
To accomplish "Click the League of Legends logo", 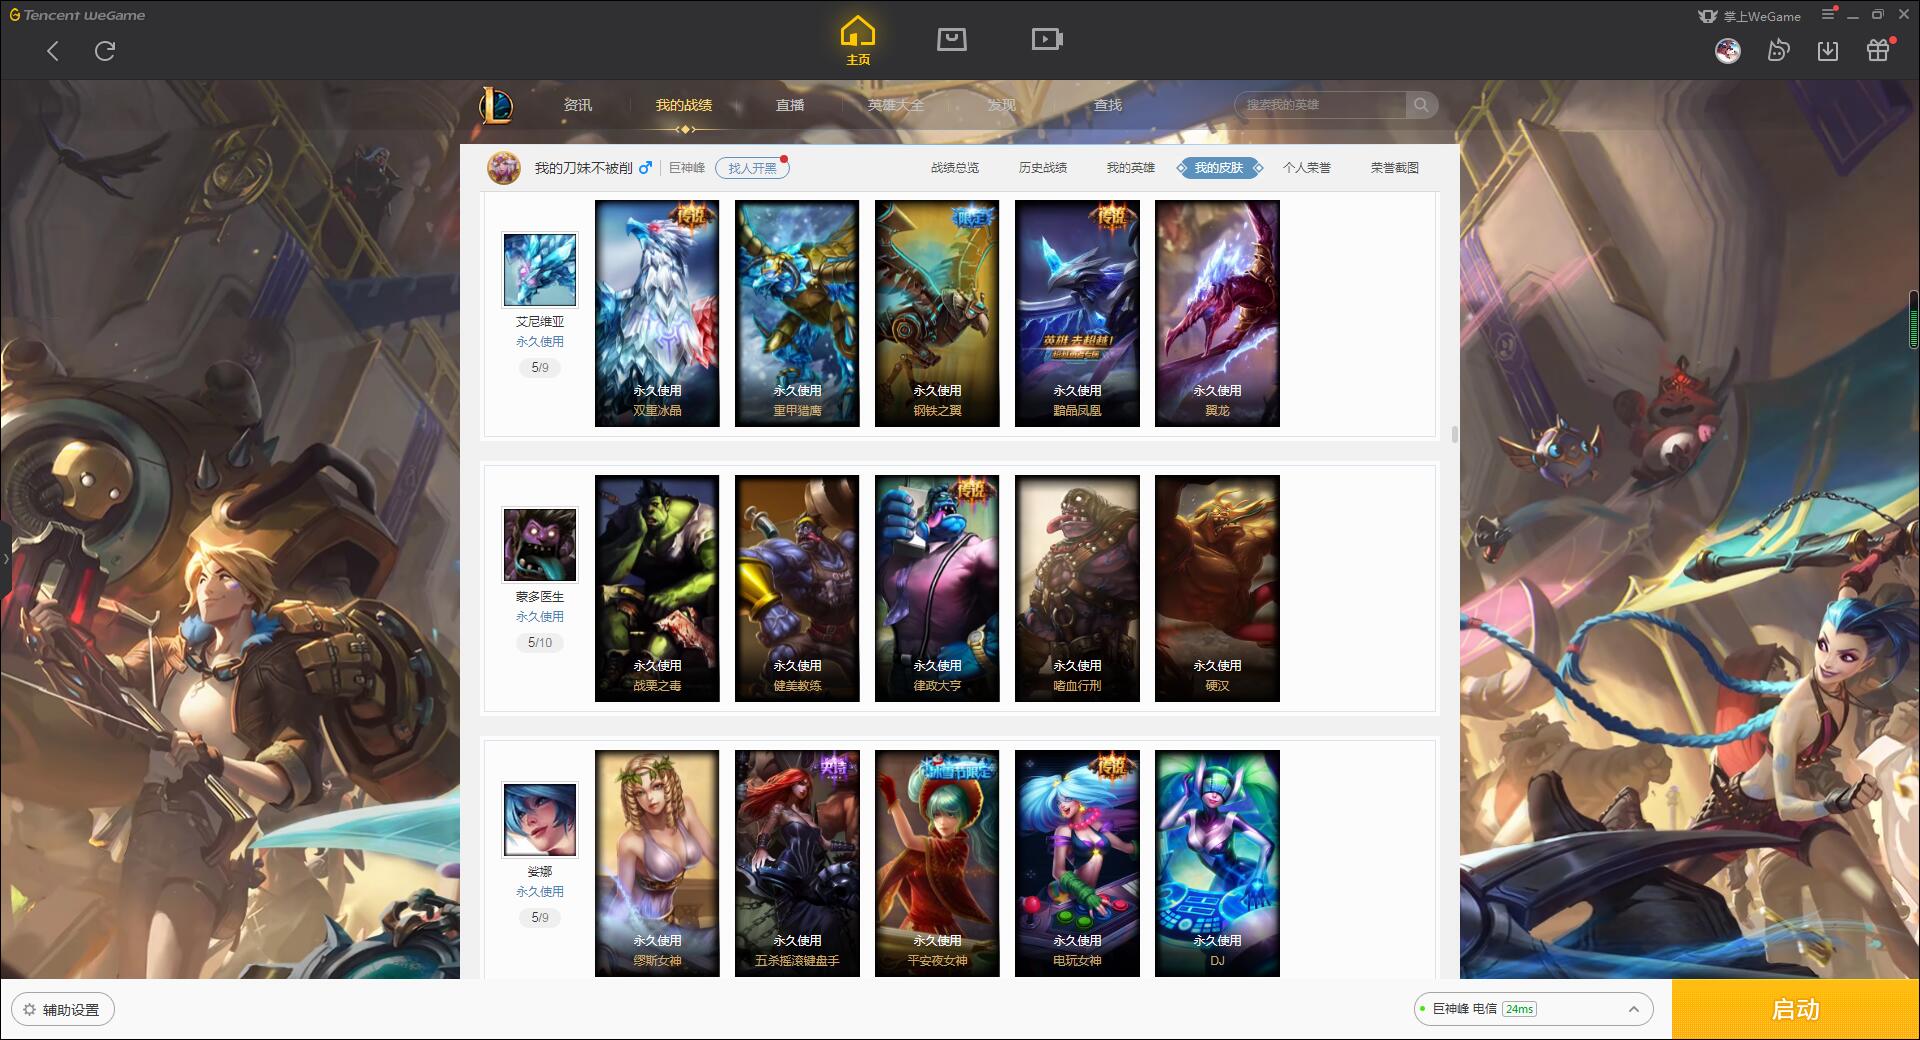I will tap(496, 105).
